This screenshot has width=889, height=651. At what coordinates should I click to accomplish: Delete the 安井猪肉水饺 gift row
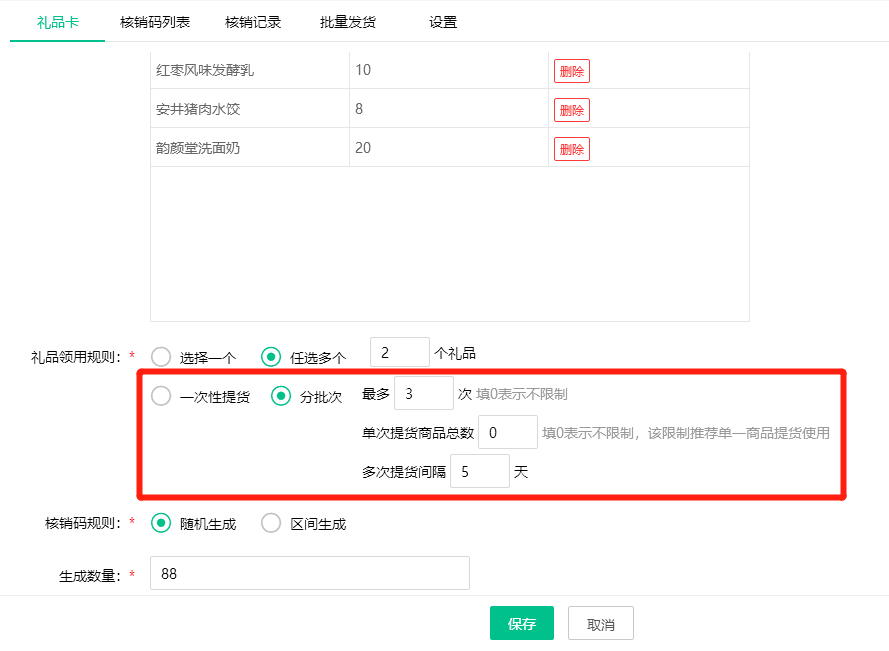(x=572, y=110)
